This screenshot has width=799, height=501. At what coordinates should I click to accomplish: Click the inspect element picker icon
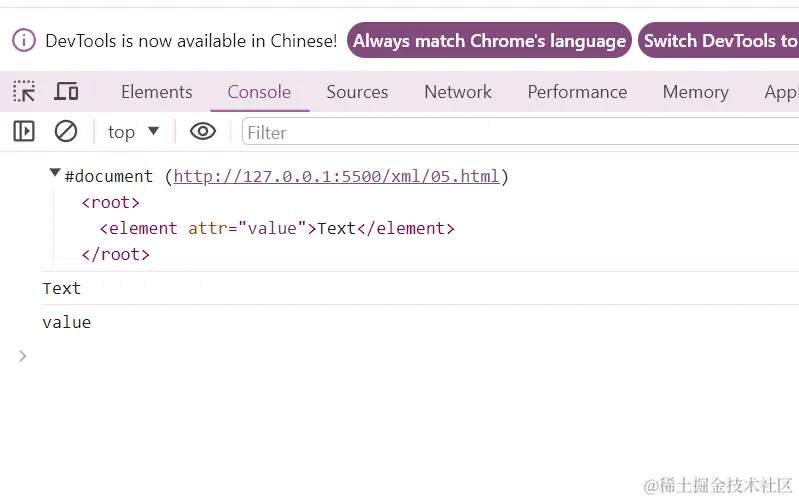pos(24,92)
